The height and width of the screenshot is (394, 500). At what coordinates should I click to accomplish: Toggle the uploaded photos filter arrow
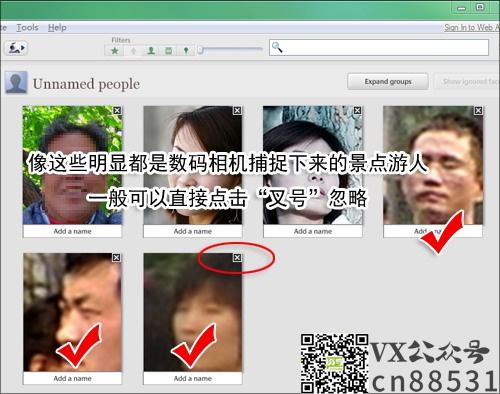click(133, 51)
